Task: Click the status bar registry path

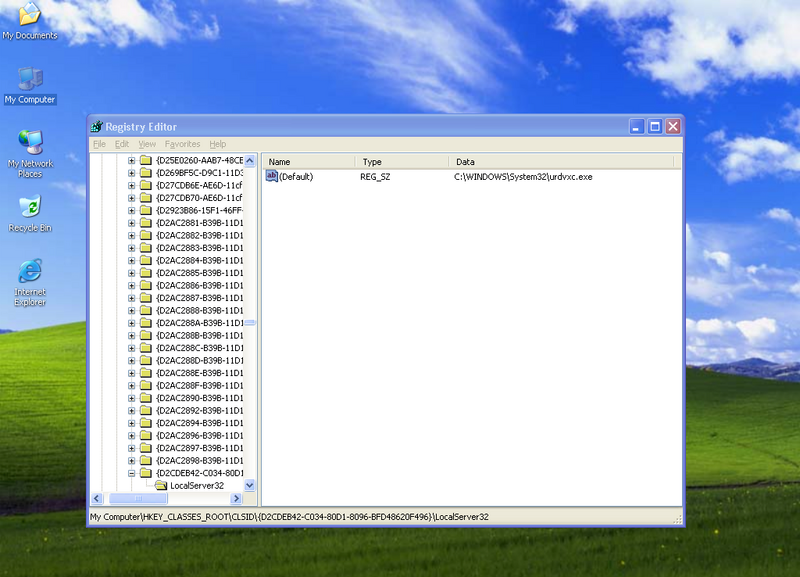Action: coord(289,517)
